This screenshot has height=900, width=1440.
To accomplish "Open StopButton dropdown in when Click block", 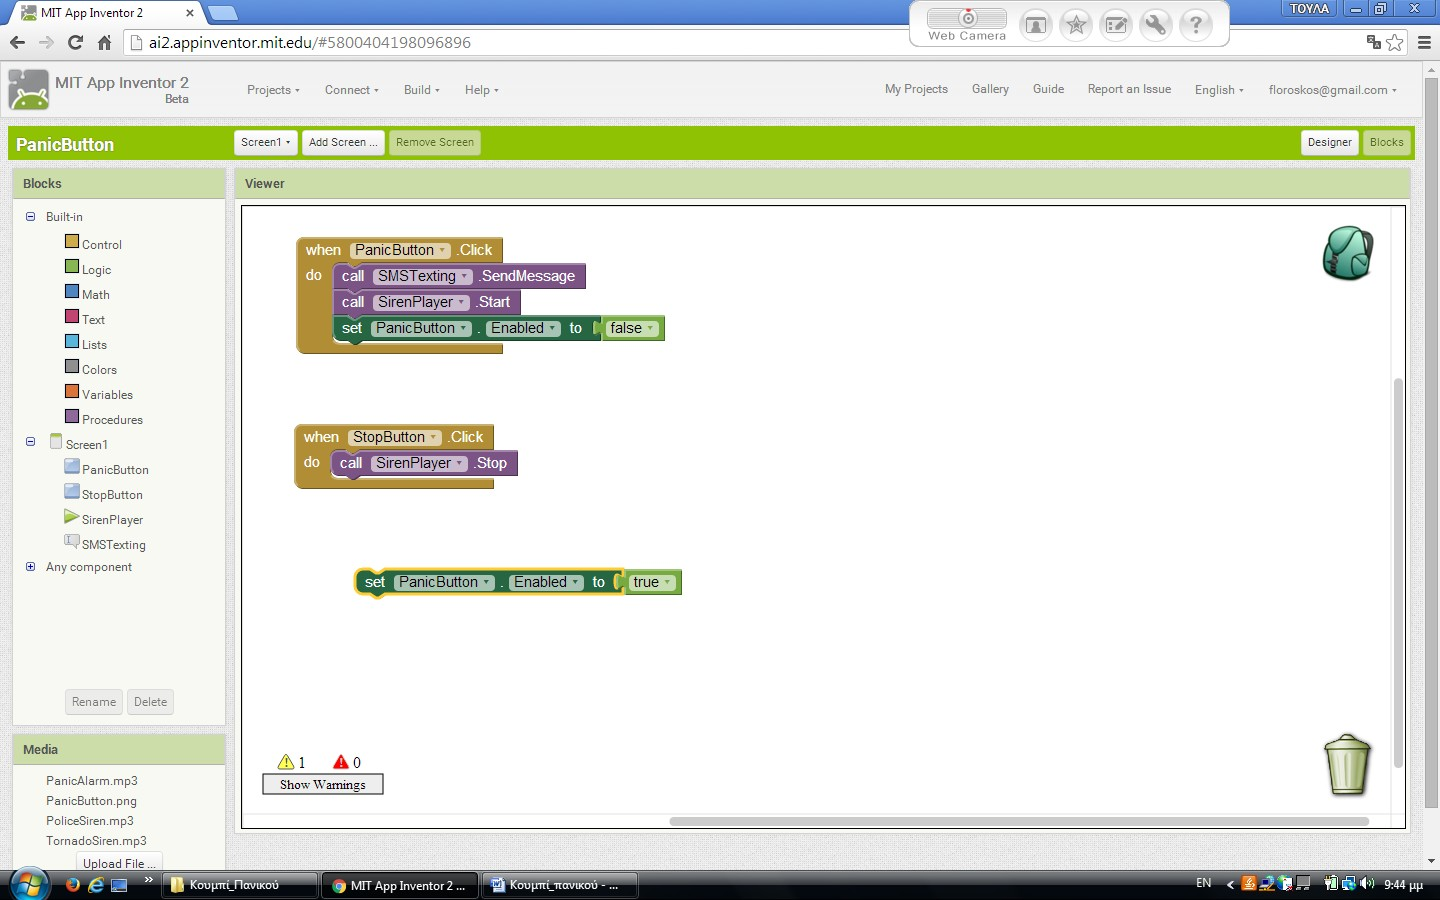I will [x=395, y=437].
